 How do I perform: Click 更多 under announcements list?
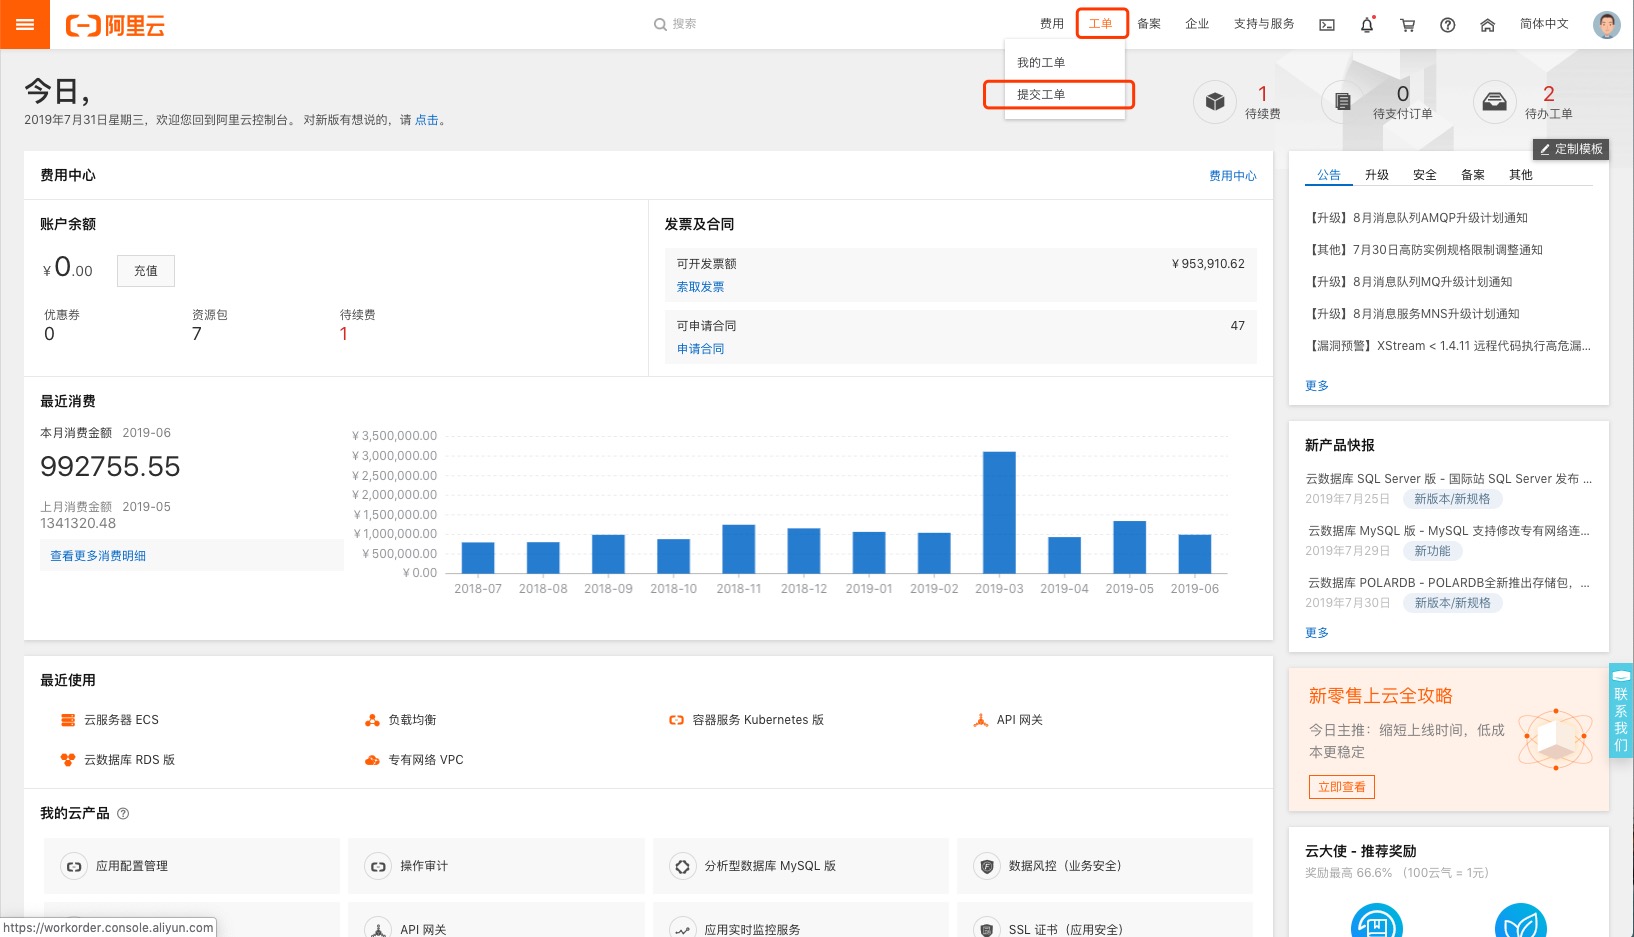[x=1317, y=386]
